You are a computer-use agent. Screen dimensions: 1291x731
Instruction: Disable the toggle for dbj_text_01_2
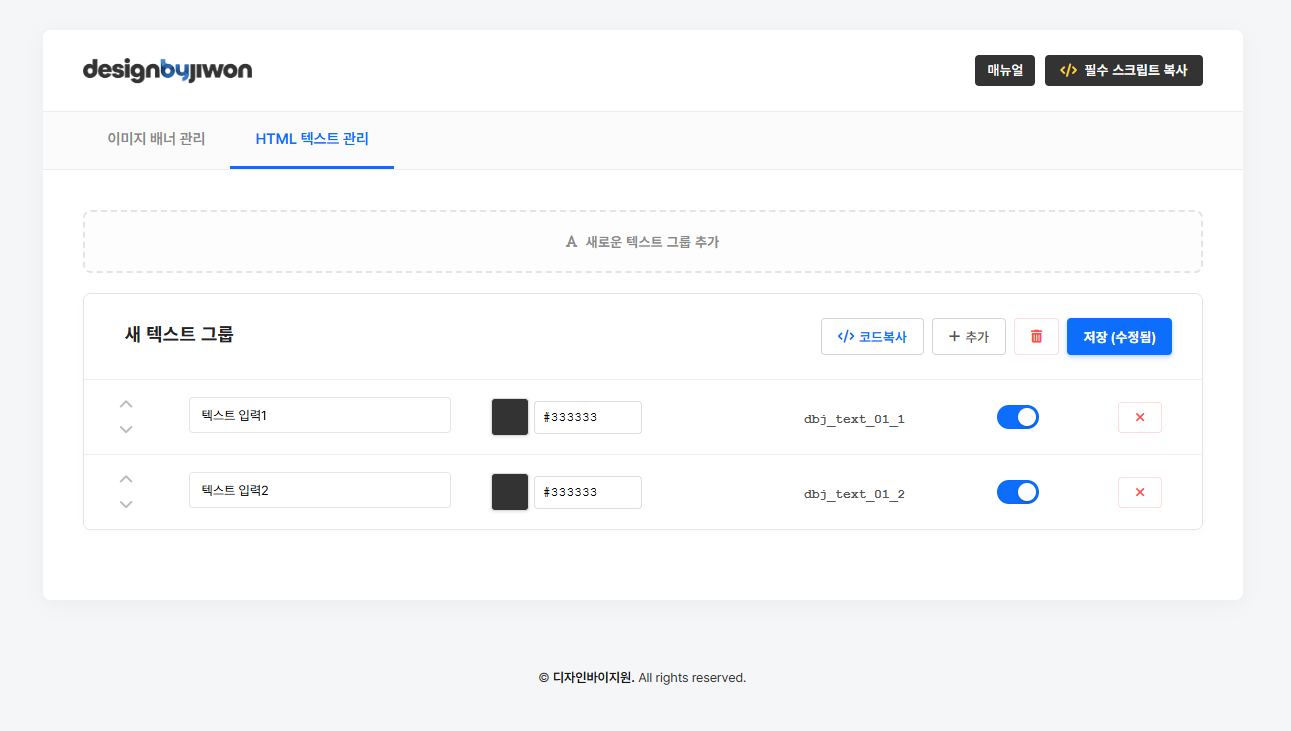pyautogui.click(x=1017, y=492)
